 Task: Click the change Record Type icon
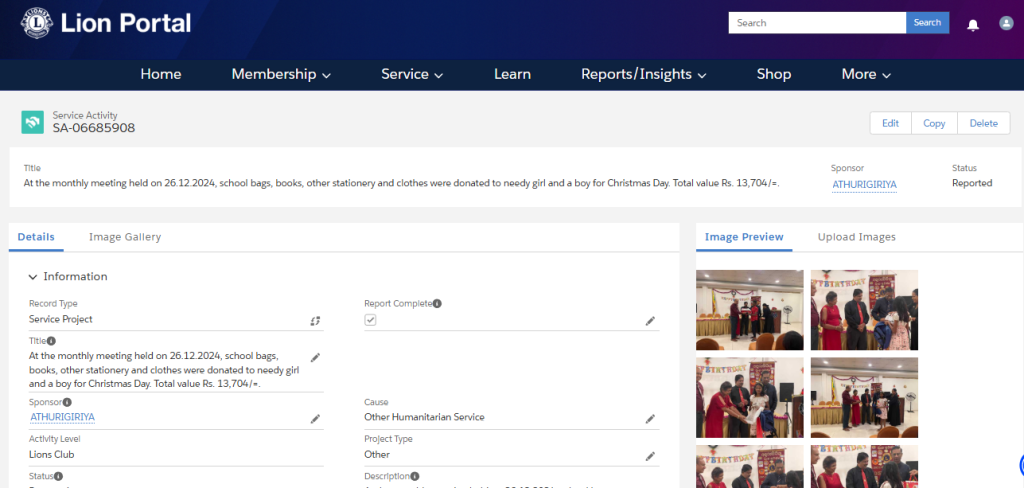pyautogui.click(x=315, y=321)
